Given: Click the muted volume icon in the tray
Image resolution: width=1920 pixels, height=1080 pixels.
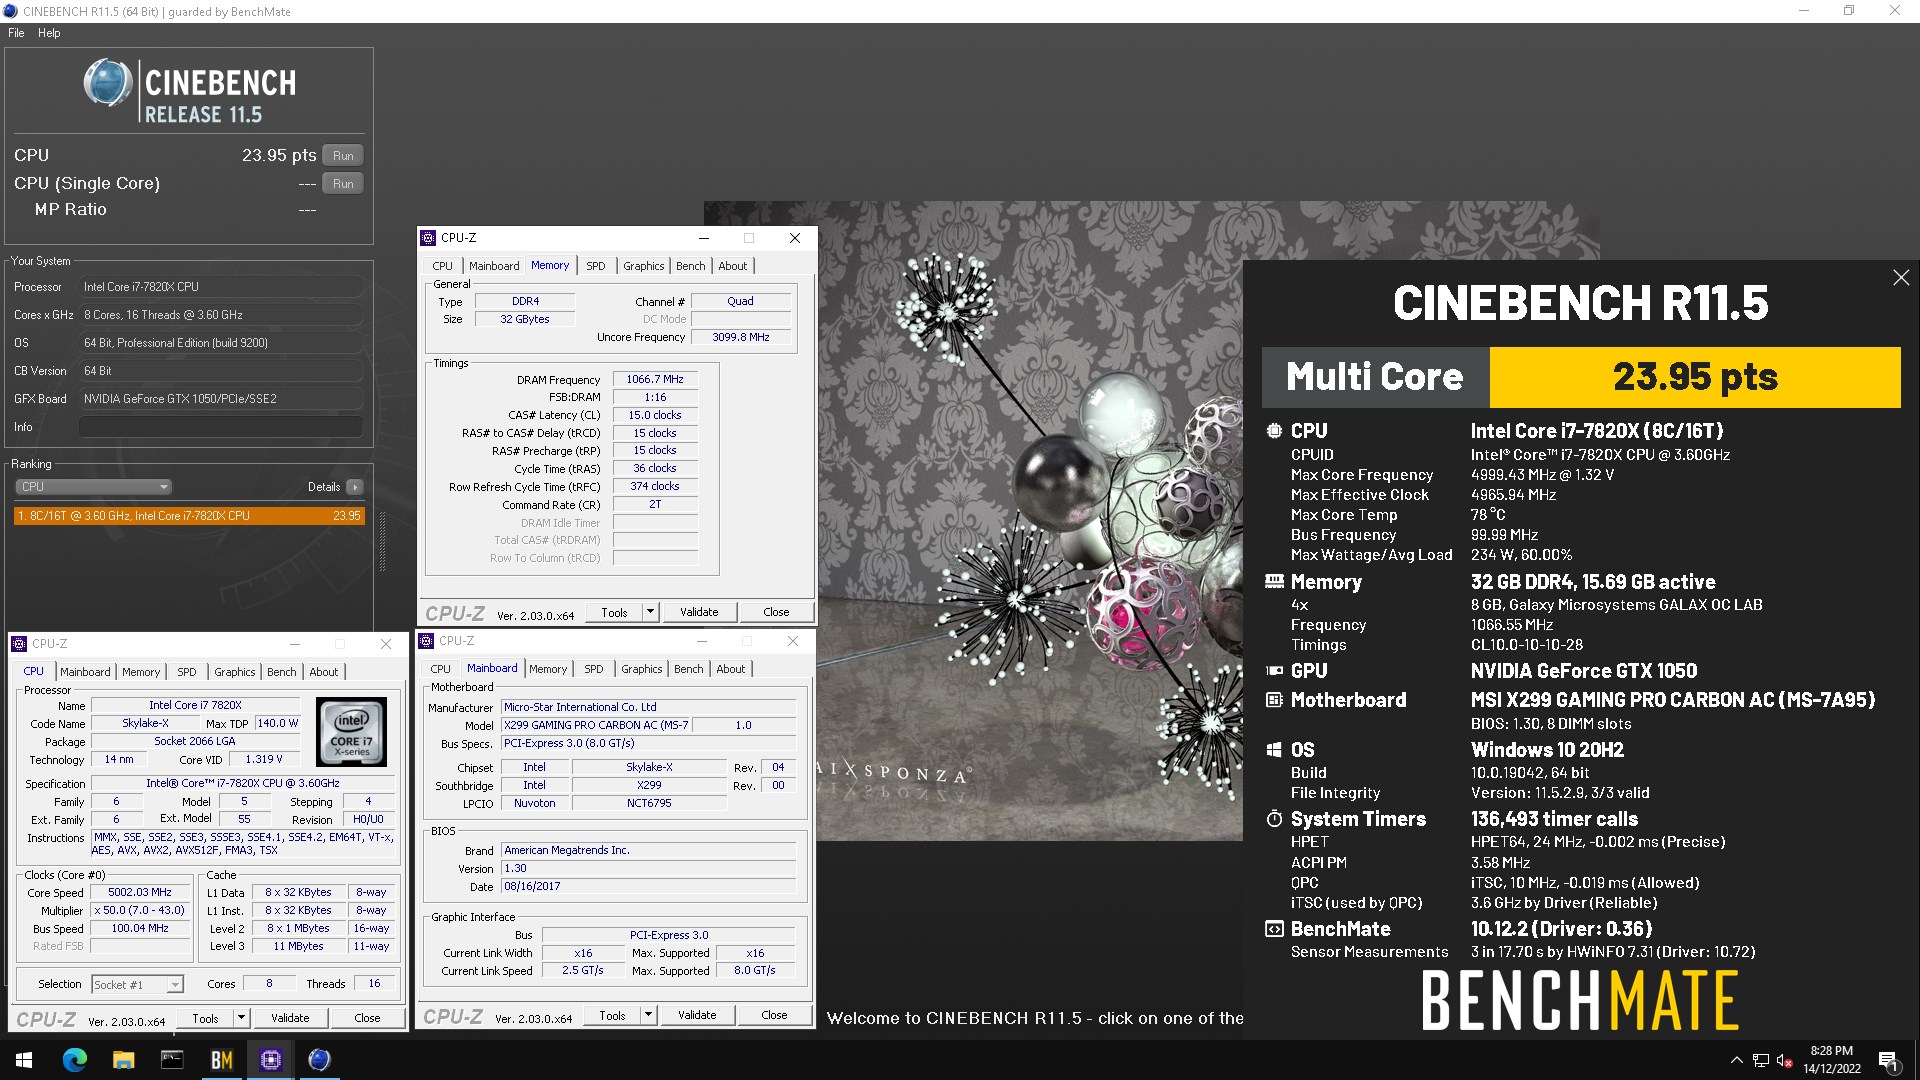Looking at the screenshot, I should coord(1783,1060).
